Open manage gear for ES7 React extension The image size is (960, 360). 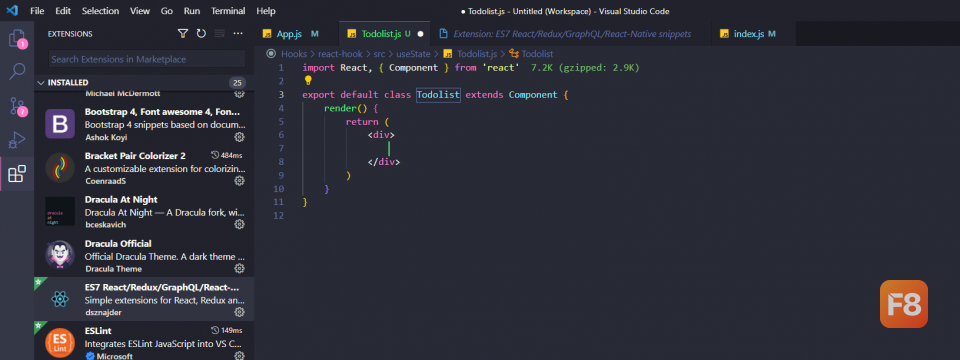click(x=239, y=312)
